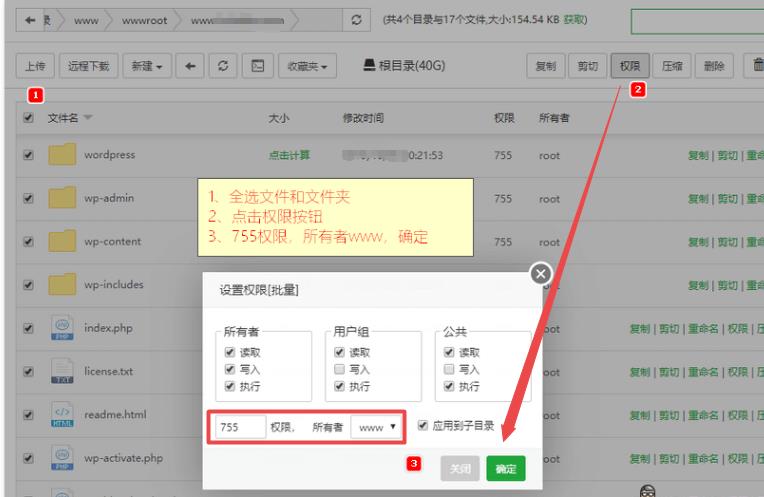Click the toolbar refresh button
This screenshot has width=764, height=497.
coord(223,66)
